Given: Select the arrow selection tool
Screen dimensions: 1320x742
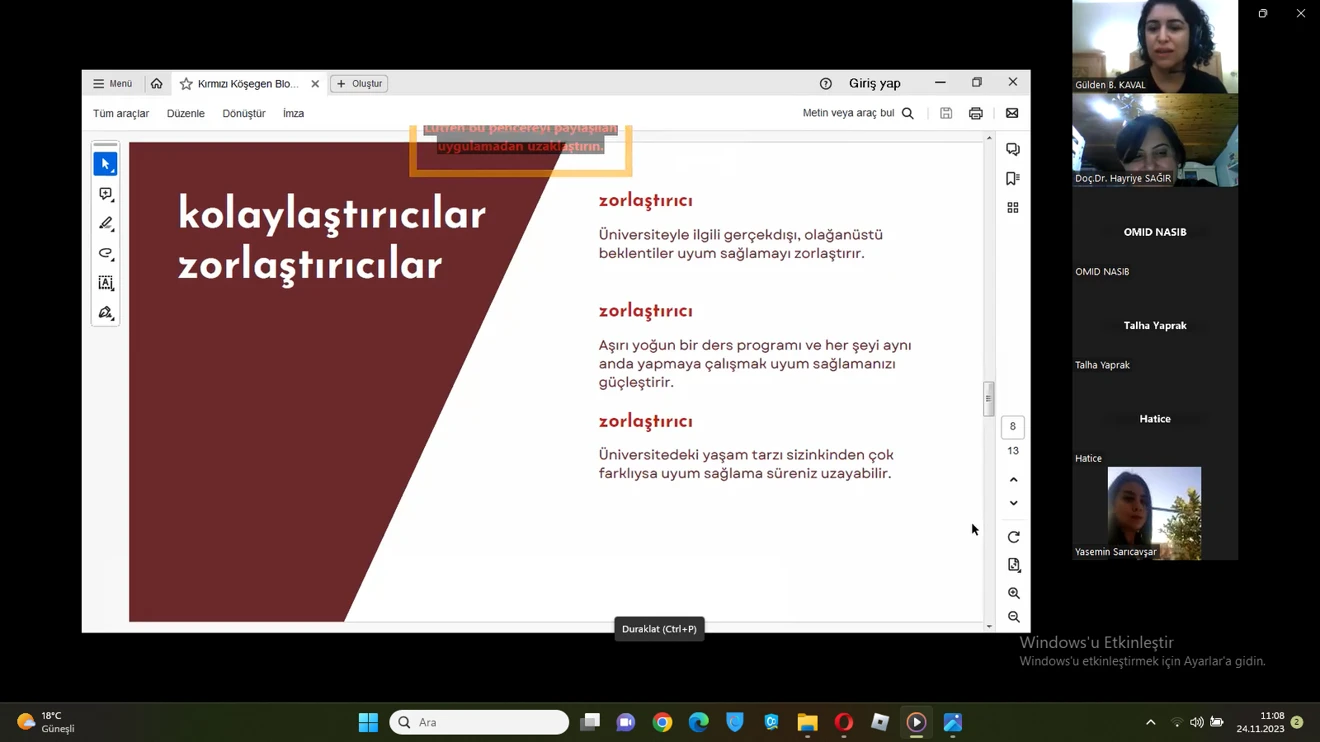Looking at the screenshot, I should pyautogui.click(x=105, y=164).
